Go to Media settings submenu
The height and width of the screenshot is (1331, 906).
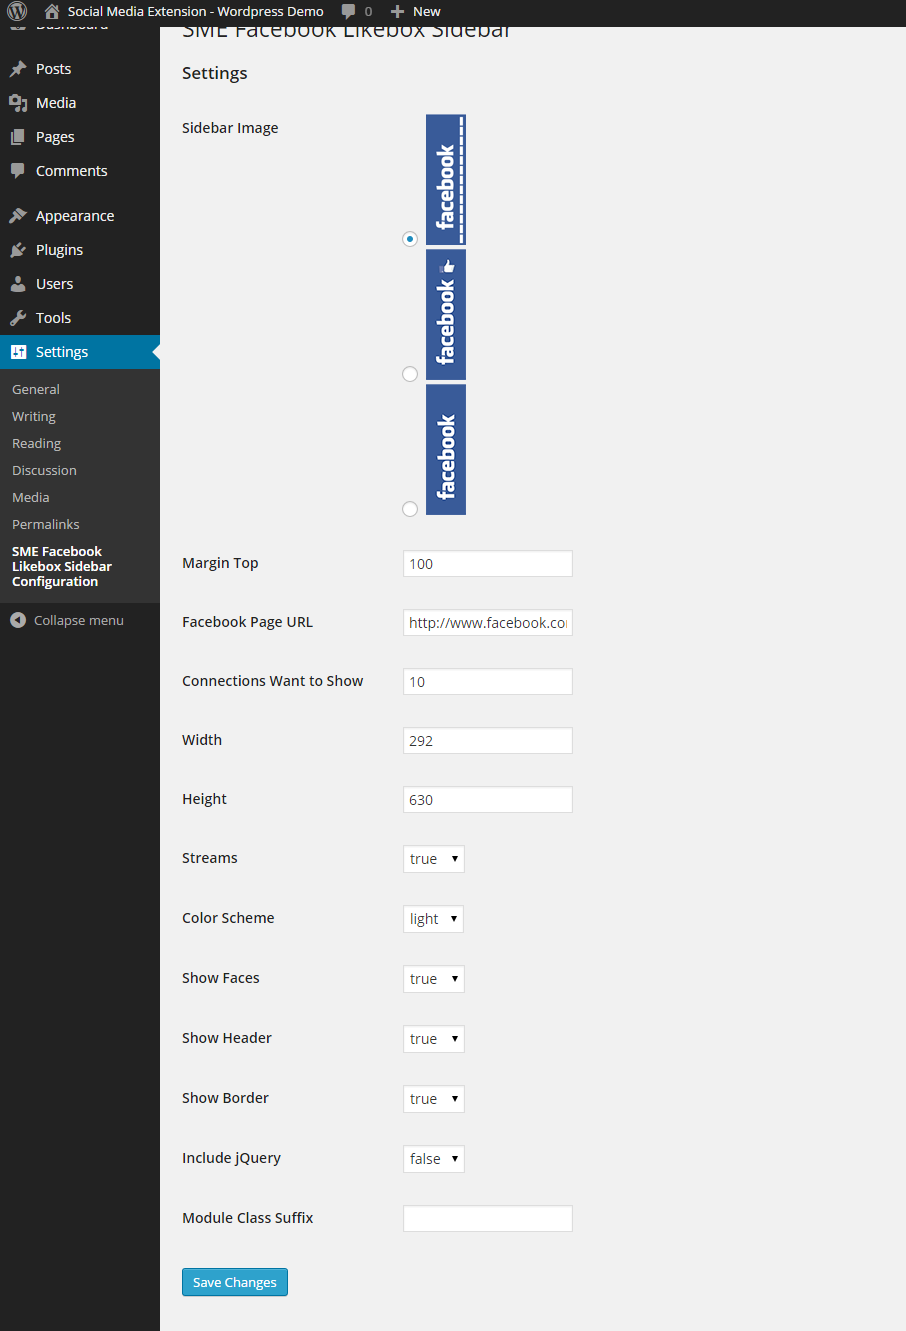coord(31,498)
